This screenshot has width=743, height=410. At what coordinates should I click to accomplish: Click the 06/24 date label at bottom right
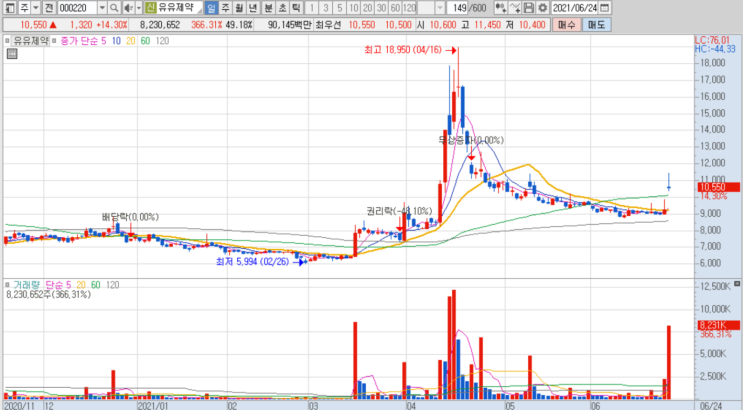point(711,406)
